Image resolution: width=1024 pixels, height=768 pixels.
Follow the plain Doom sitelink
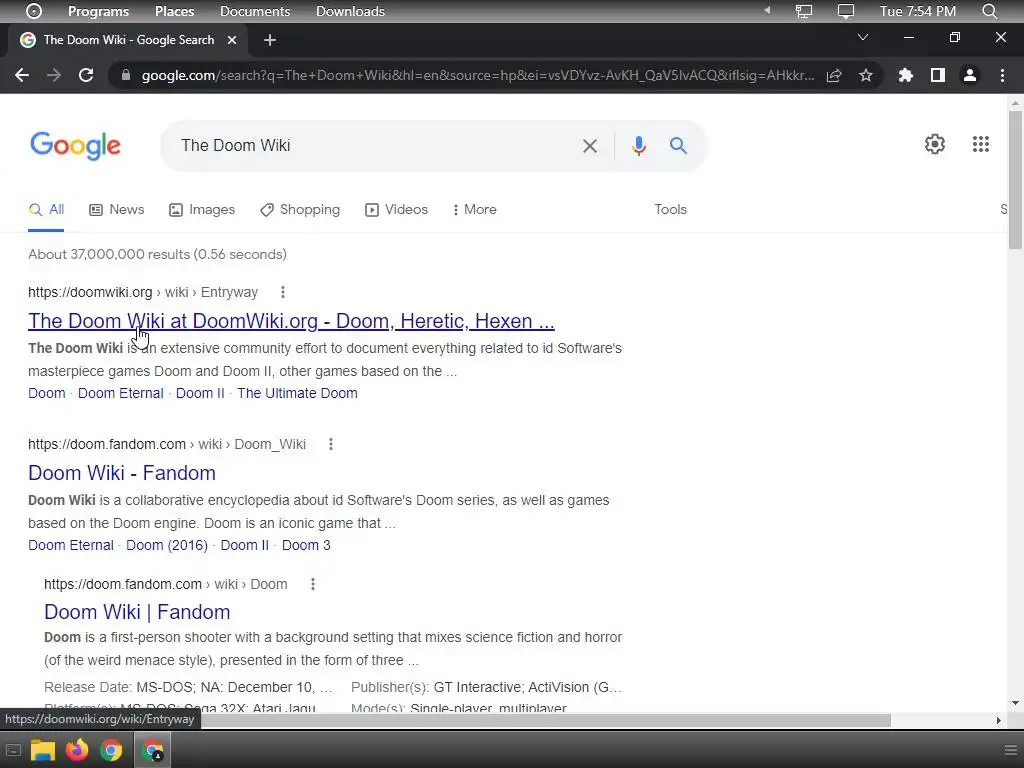coord(46,393)
